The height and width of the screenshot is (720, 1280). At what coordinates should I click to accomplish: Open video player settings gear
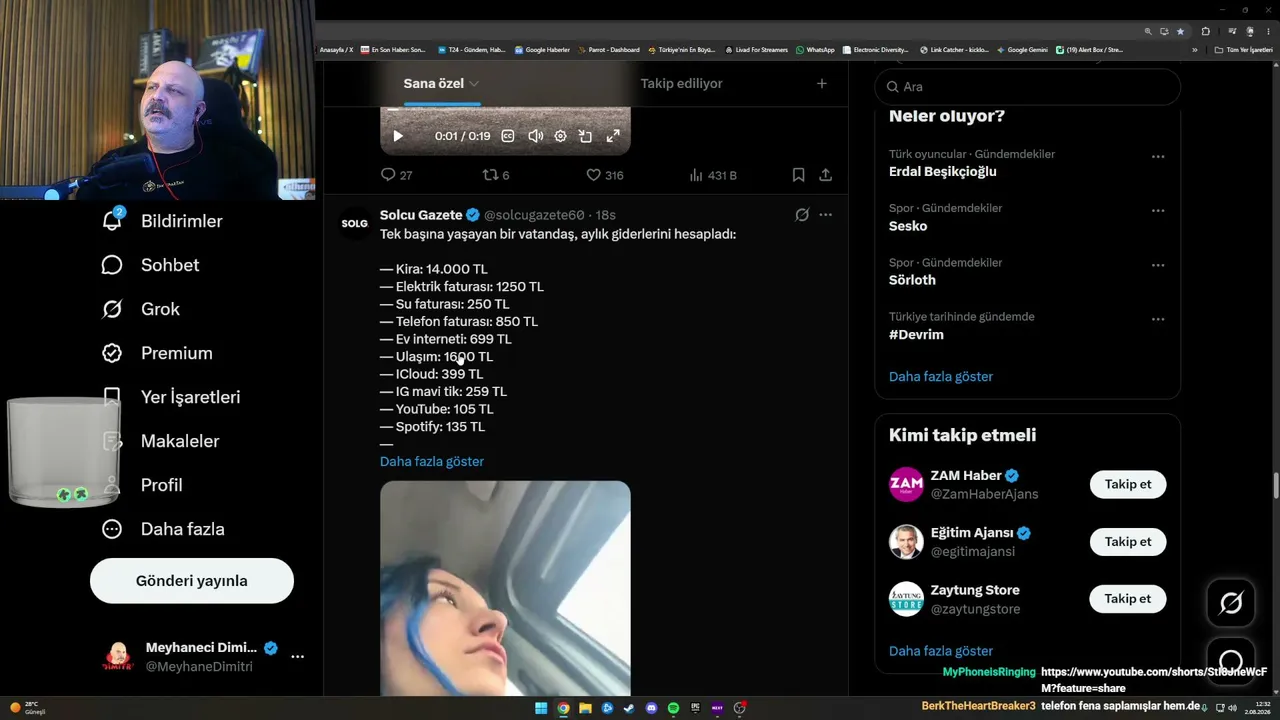[x=560, y=136]
